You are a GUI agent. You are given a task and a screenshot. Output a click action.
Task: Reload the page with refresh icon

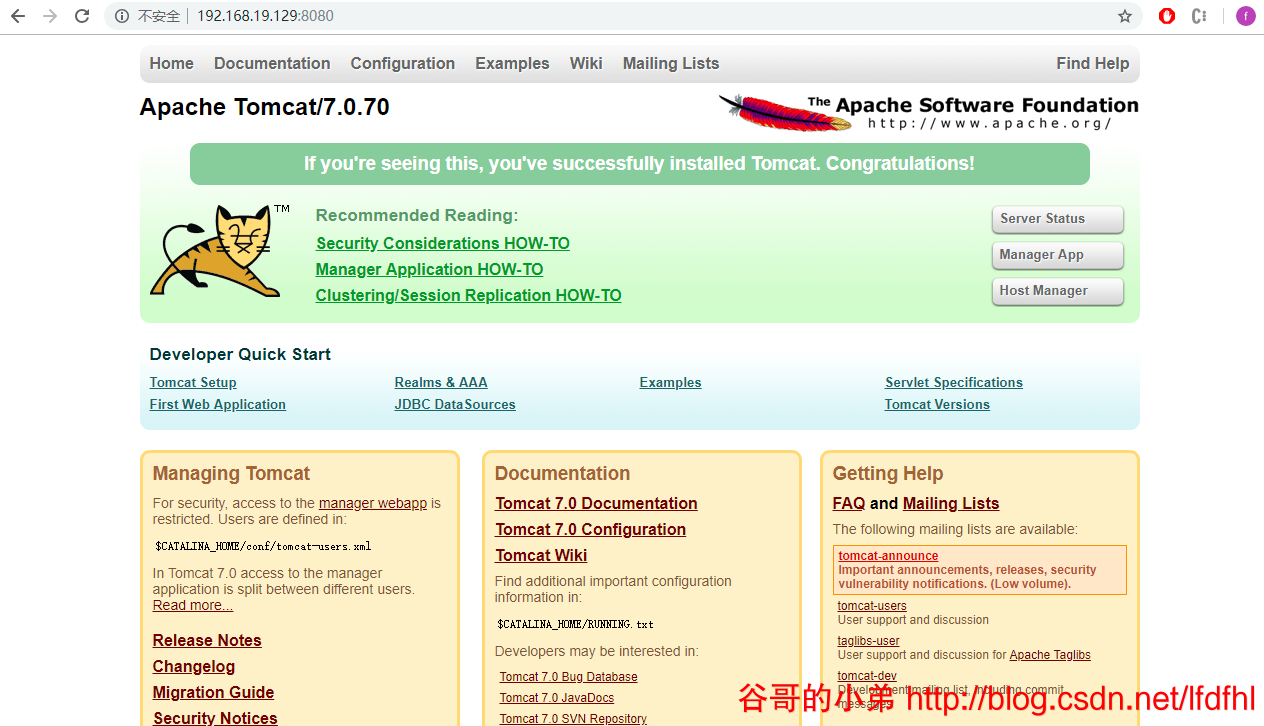tap(82, 16)
